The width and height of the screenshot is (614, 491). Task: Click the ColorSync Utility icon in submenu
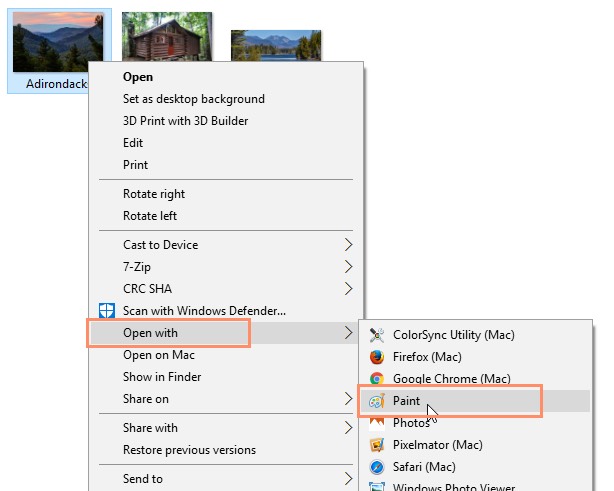(377, 335)
